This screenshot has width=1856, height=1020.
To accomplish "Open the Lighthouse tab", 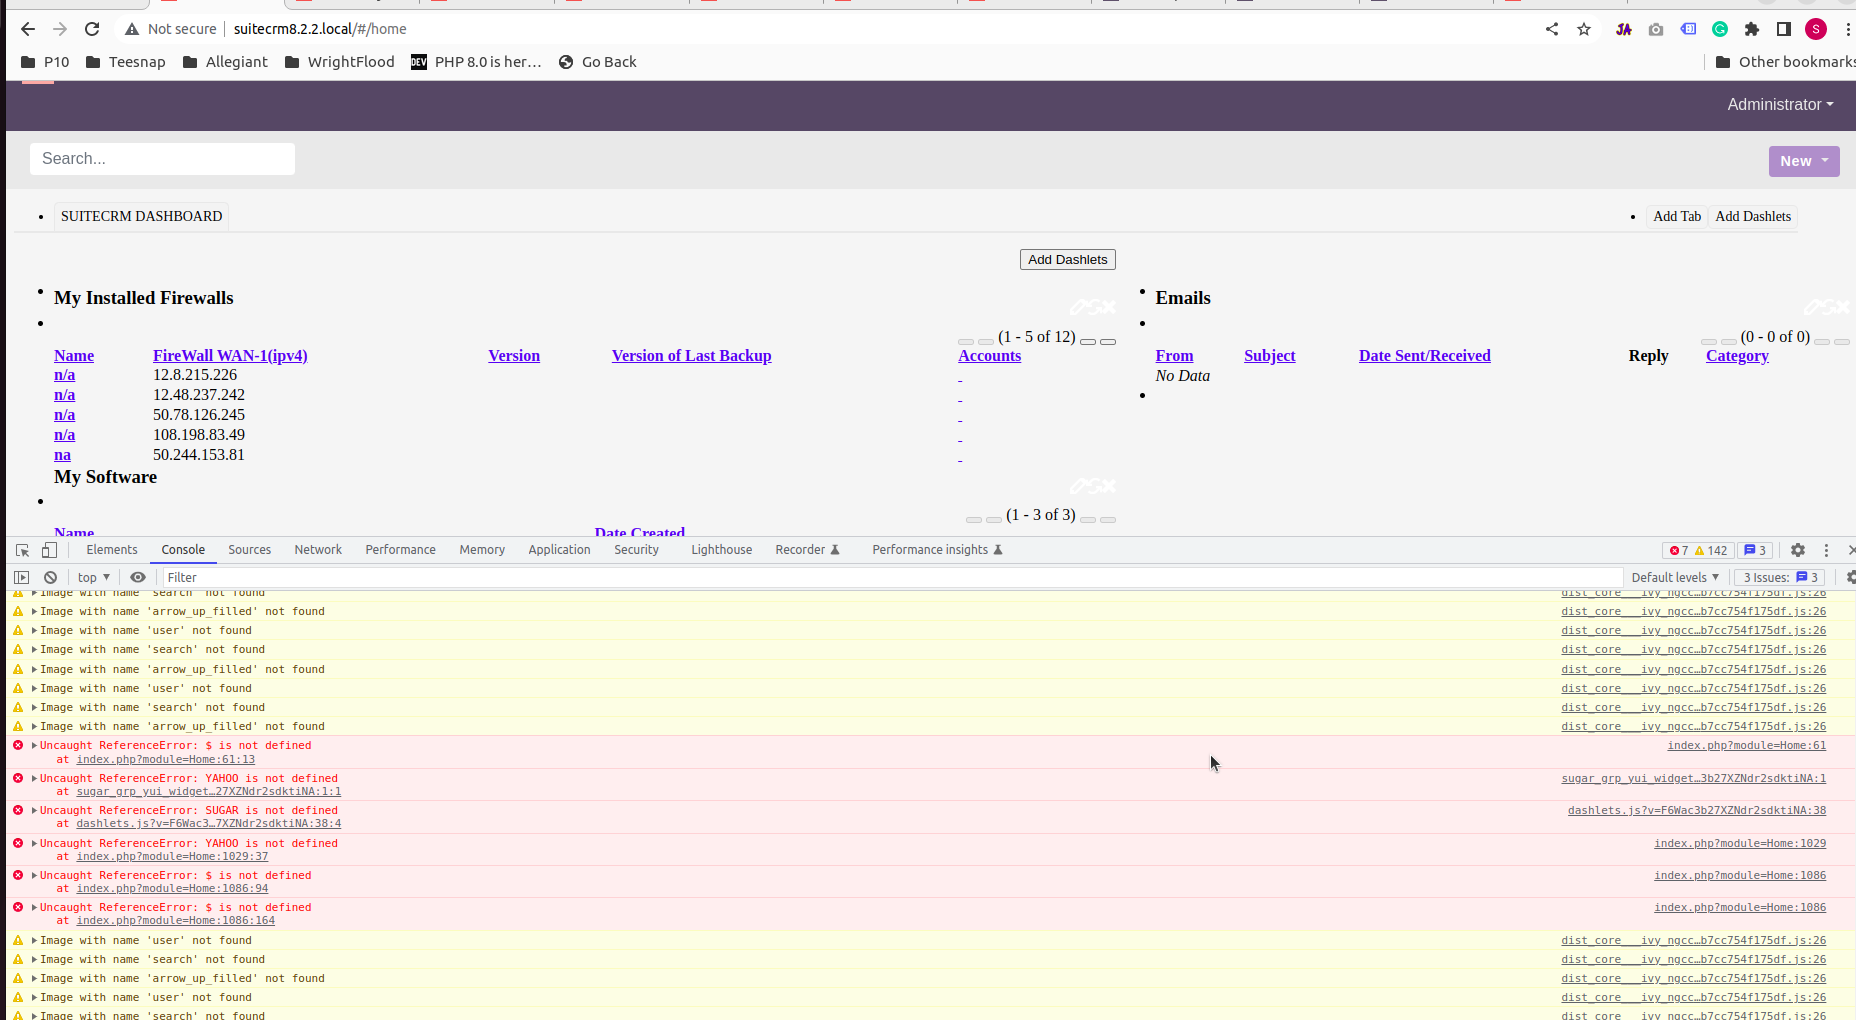I will tap(721, 550).
